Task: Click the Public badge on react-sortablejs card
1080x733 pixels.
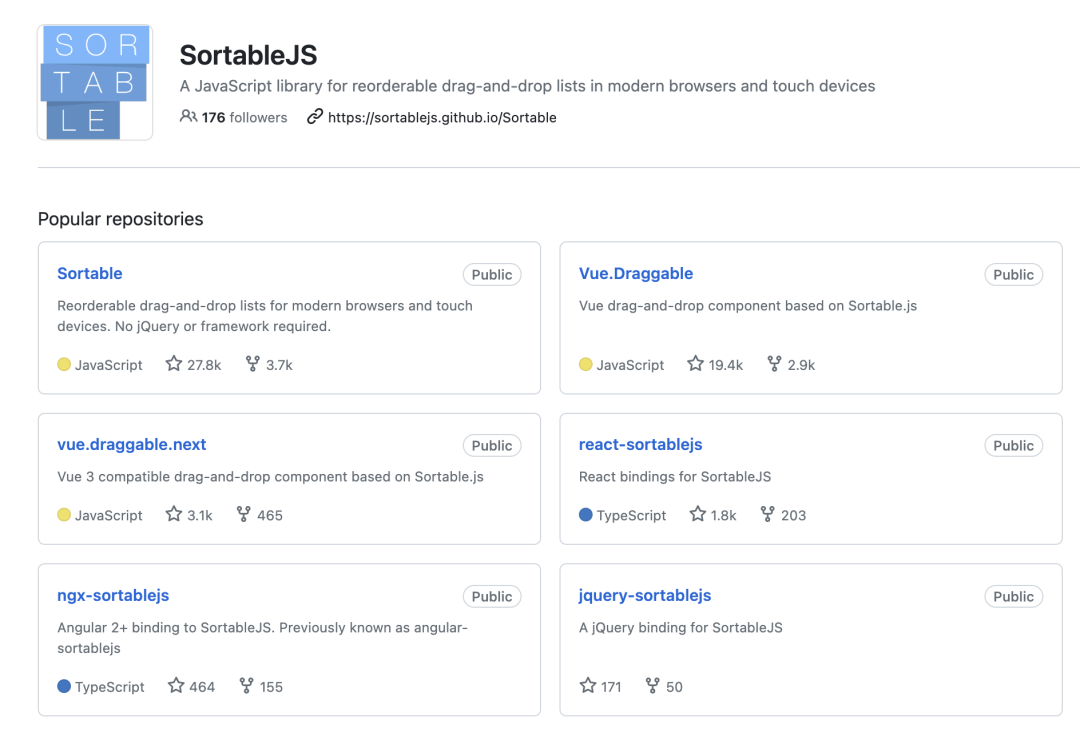Action: (1013, 446)
